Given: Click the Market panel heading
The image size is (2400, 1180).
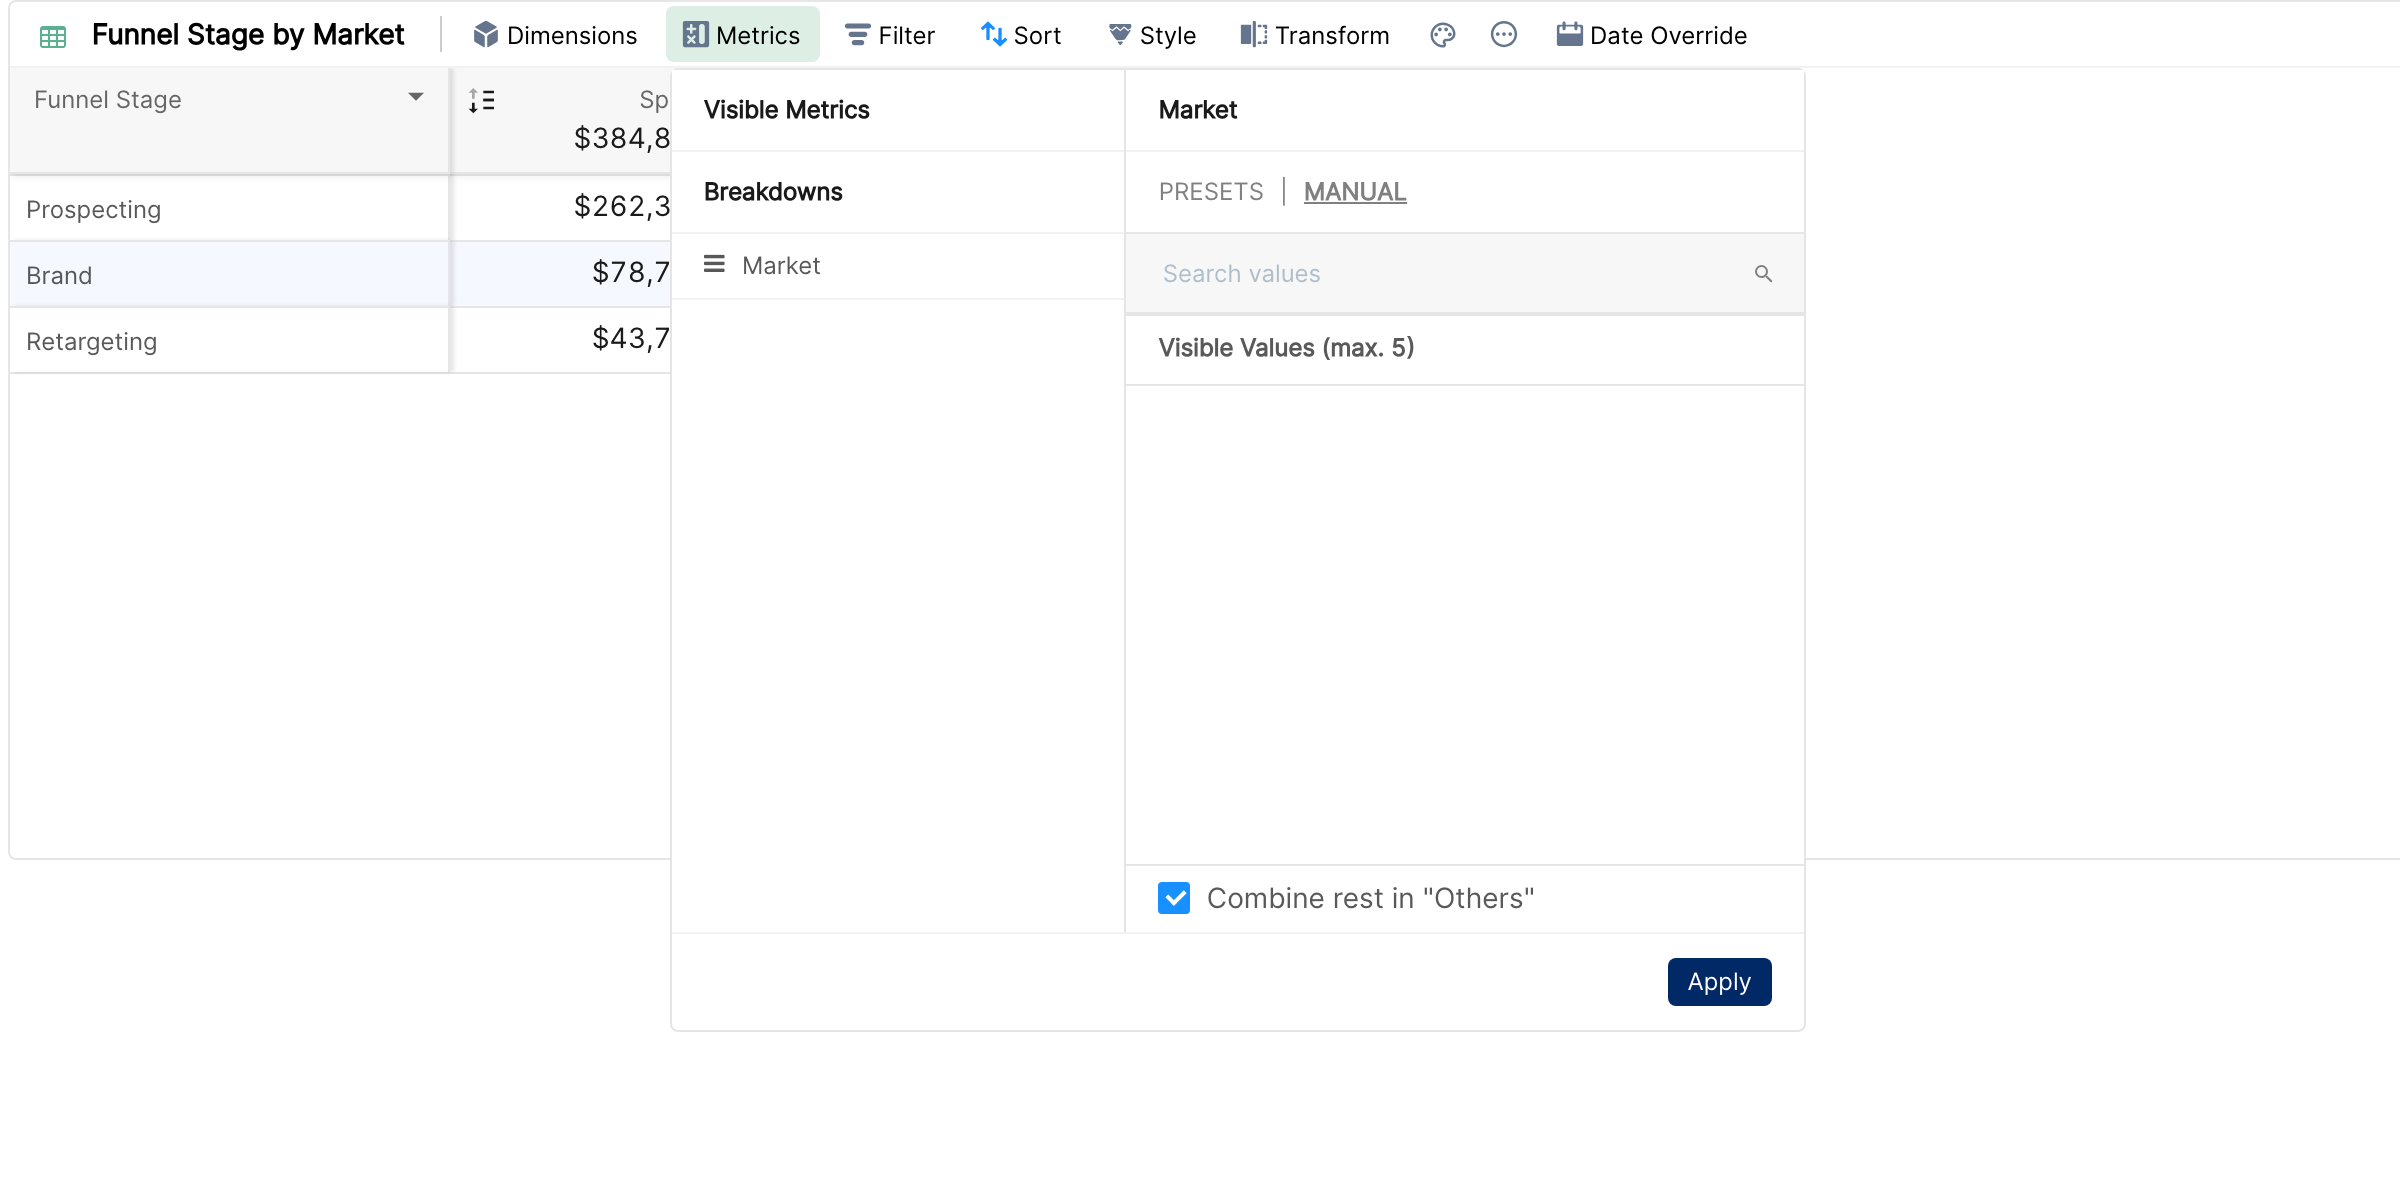Looking at the screenshot, I should pos(1198,110).
